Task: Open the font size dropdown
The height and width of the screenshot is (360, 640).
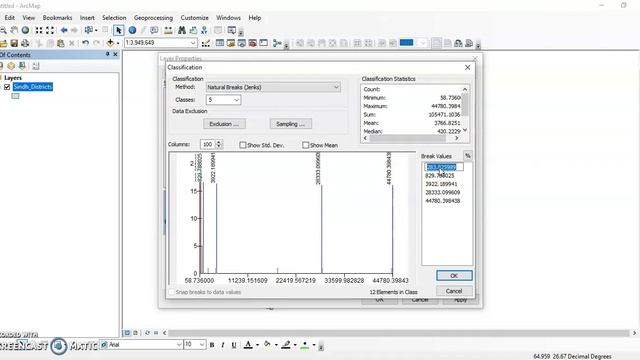Action: click(202, 345)
